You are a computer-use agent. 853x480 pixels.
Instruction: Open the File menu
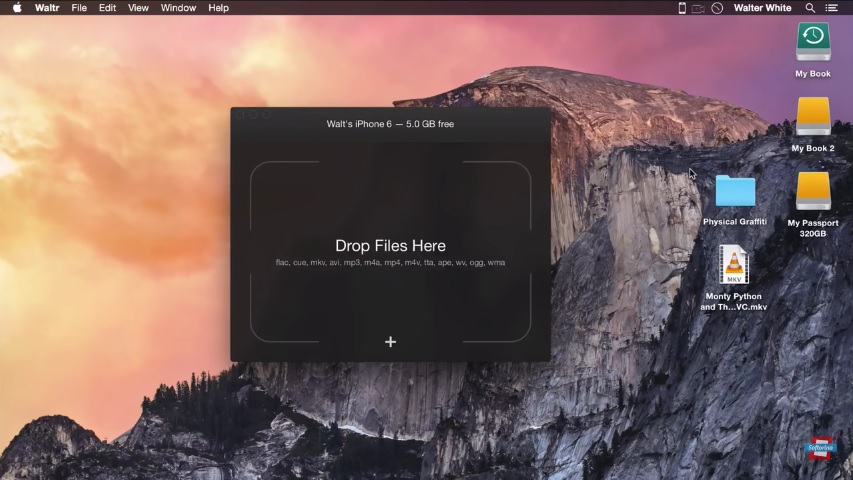click(79, 8)
